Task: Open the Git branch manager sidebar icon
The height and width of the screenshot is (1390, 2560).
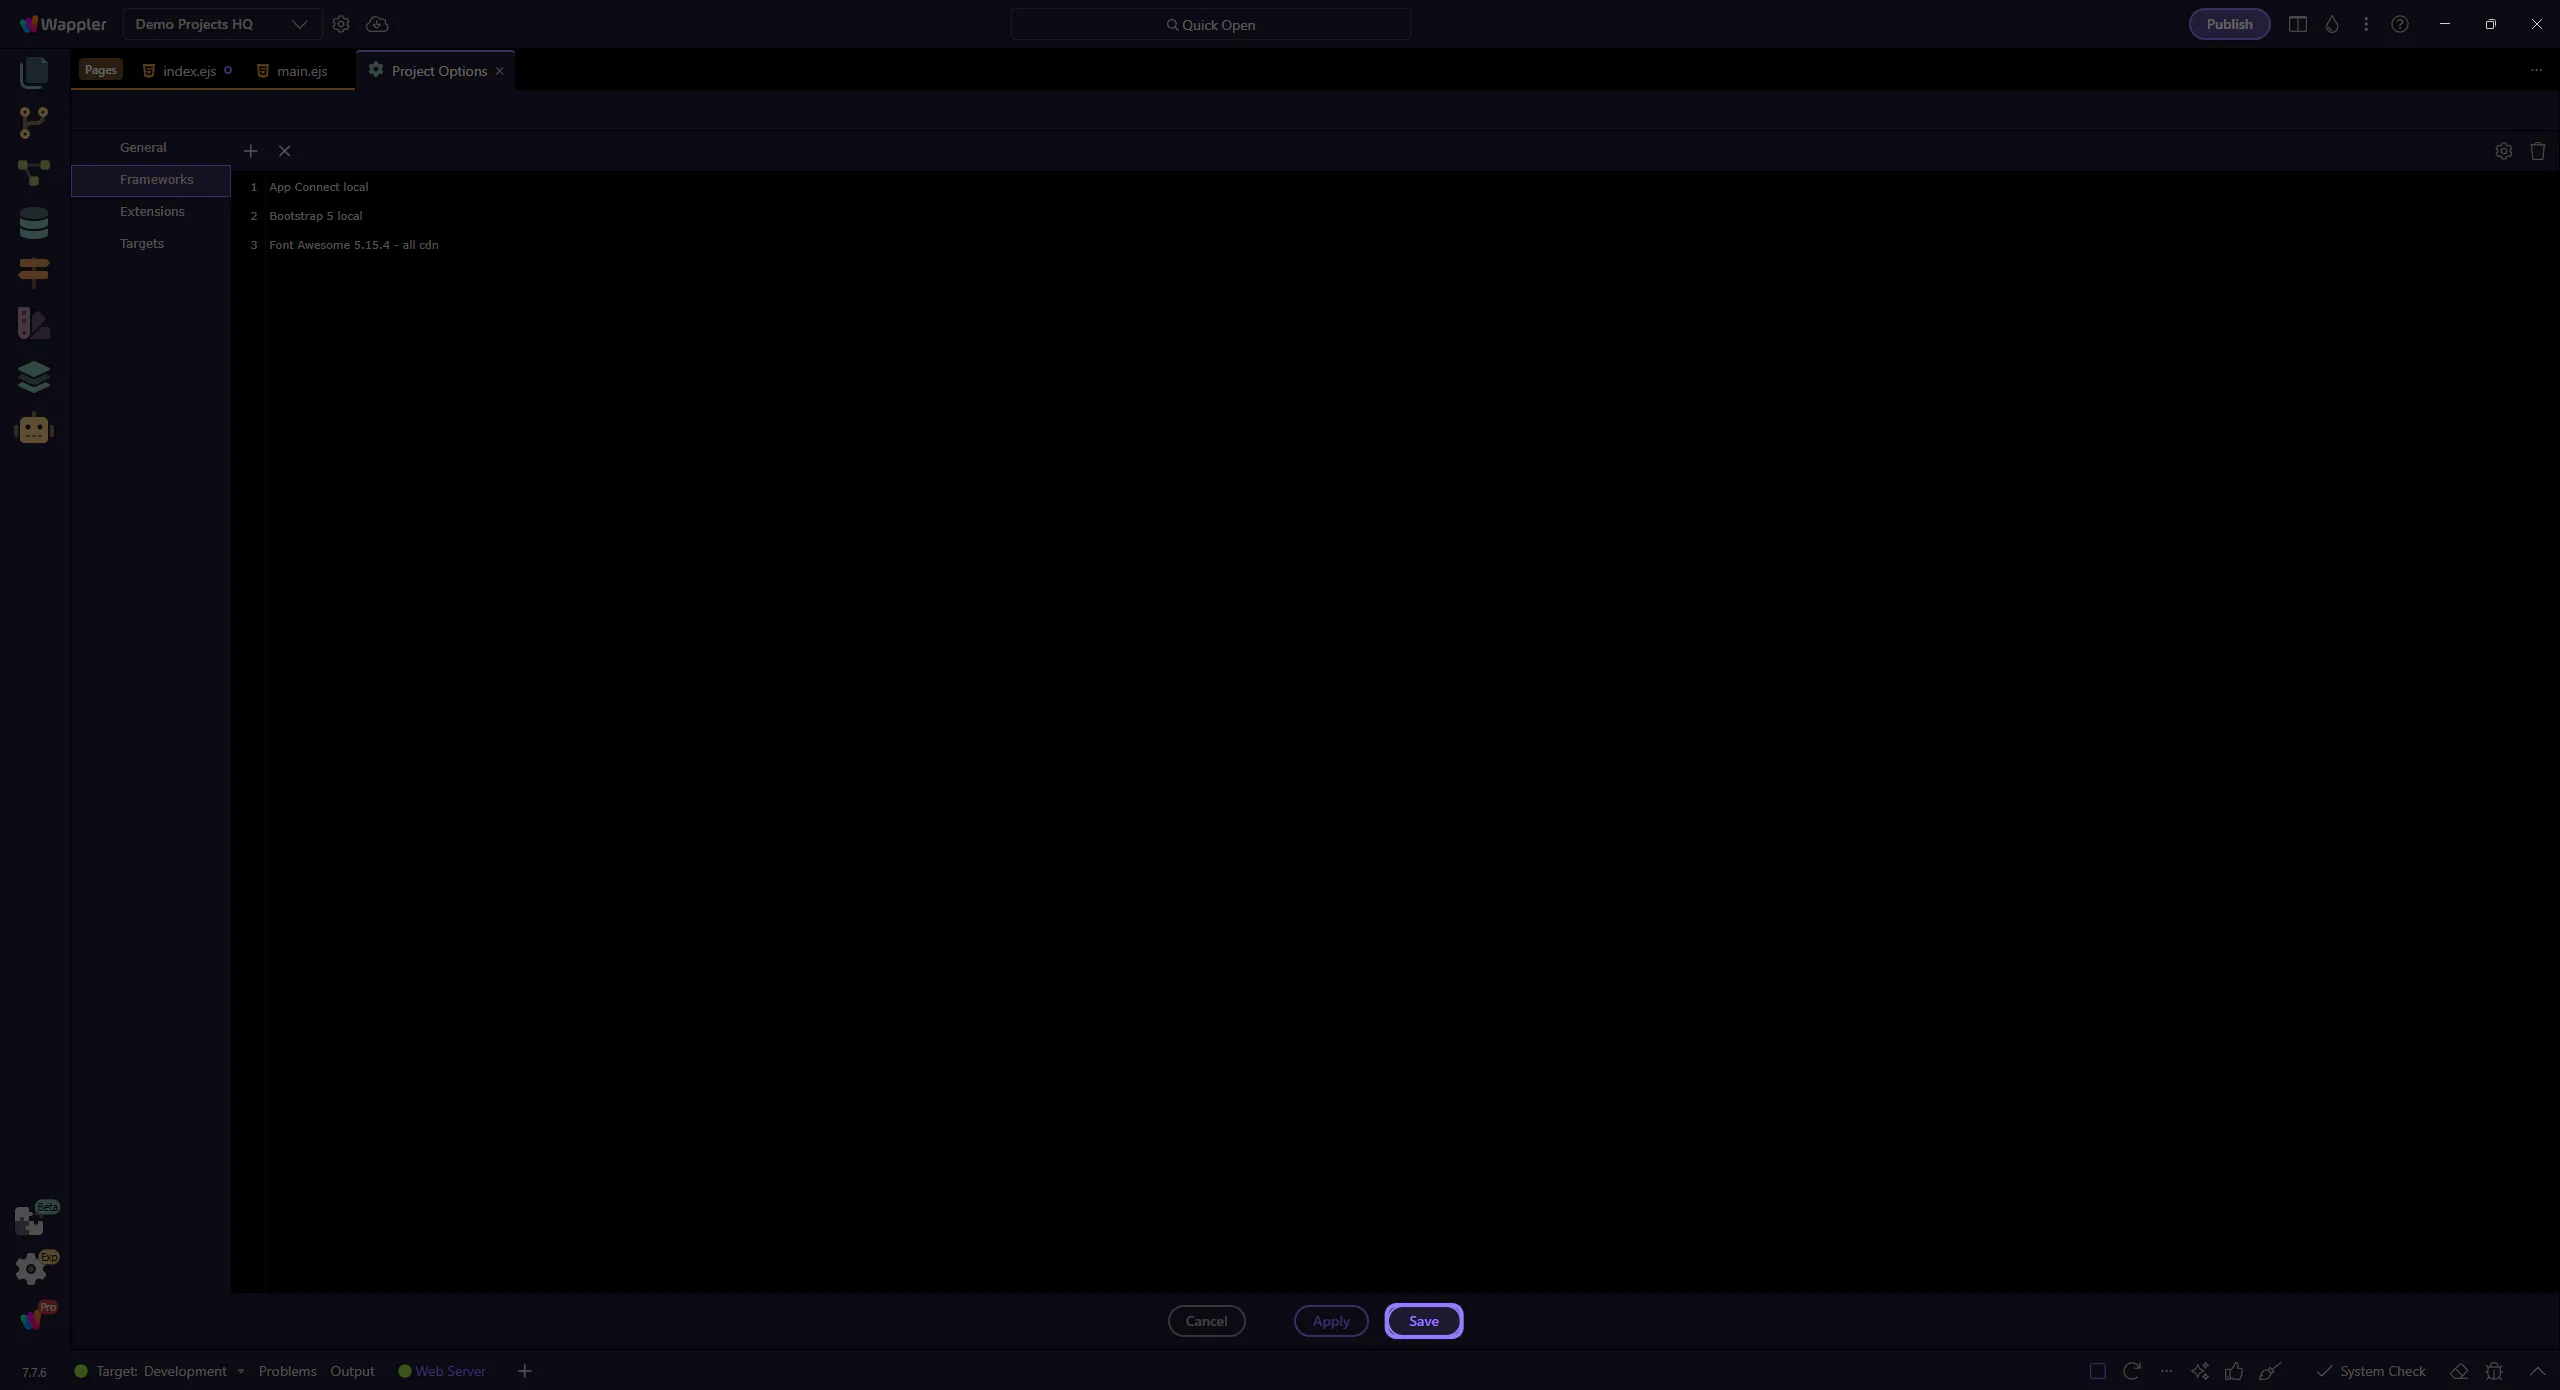Action: pos(33,122)
